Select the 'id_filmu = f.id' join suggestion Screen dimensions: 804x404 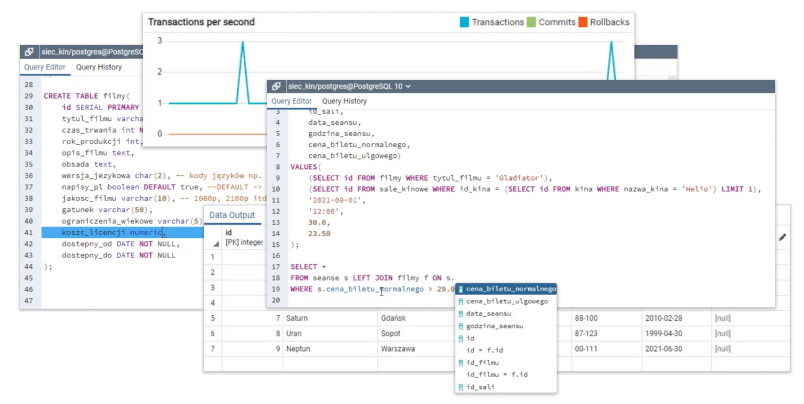(496, 374)
